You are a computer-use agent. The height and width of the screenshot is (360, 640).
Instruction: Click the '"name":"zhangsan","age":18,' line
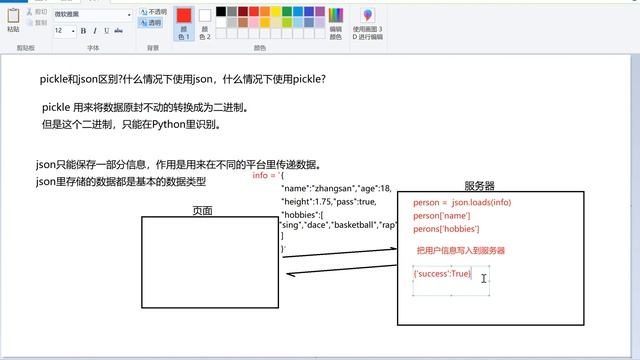336,189
